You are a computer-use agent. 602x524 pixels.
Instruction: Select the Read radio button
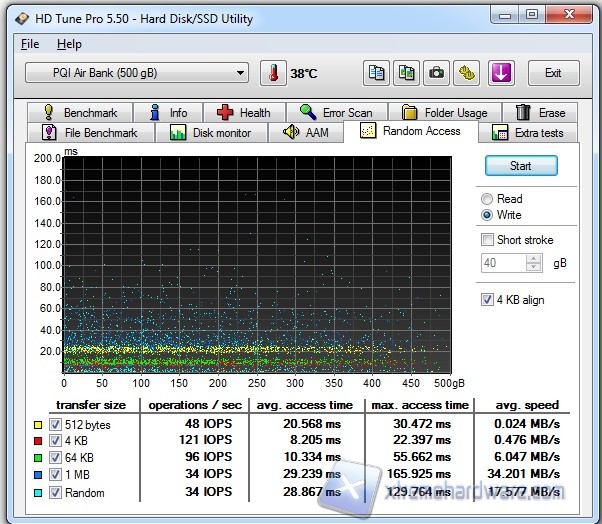click(487, 199)
